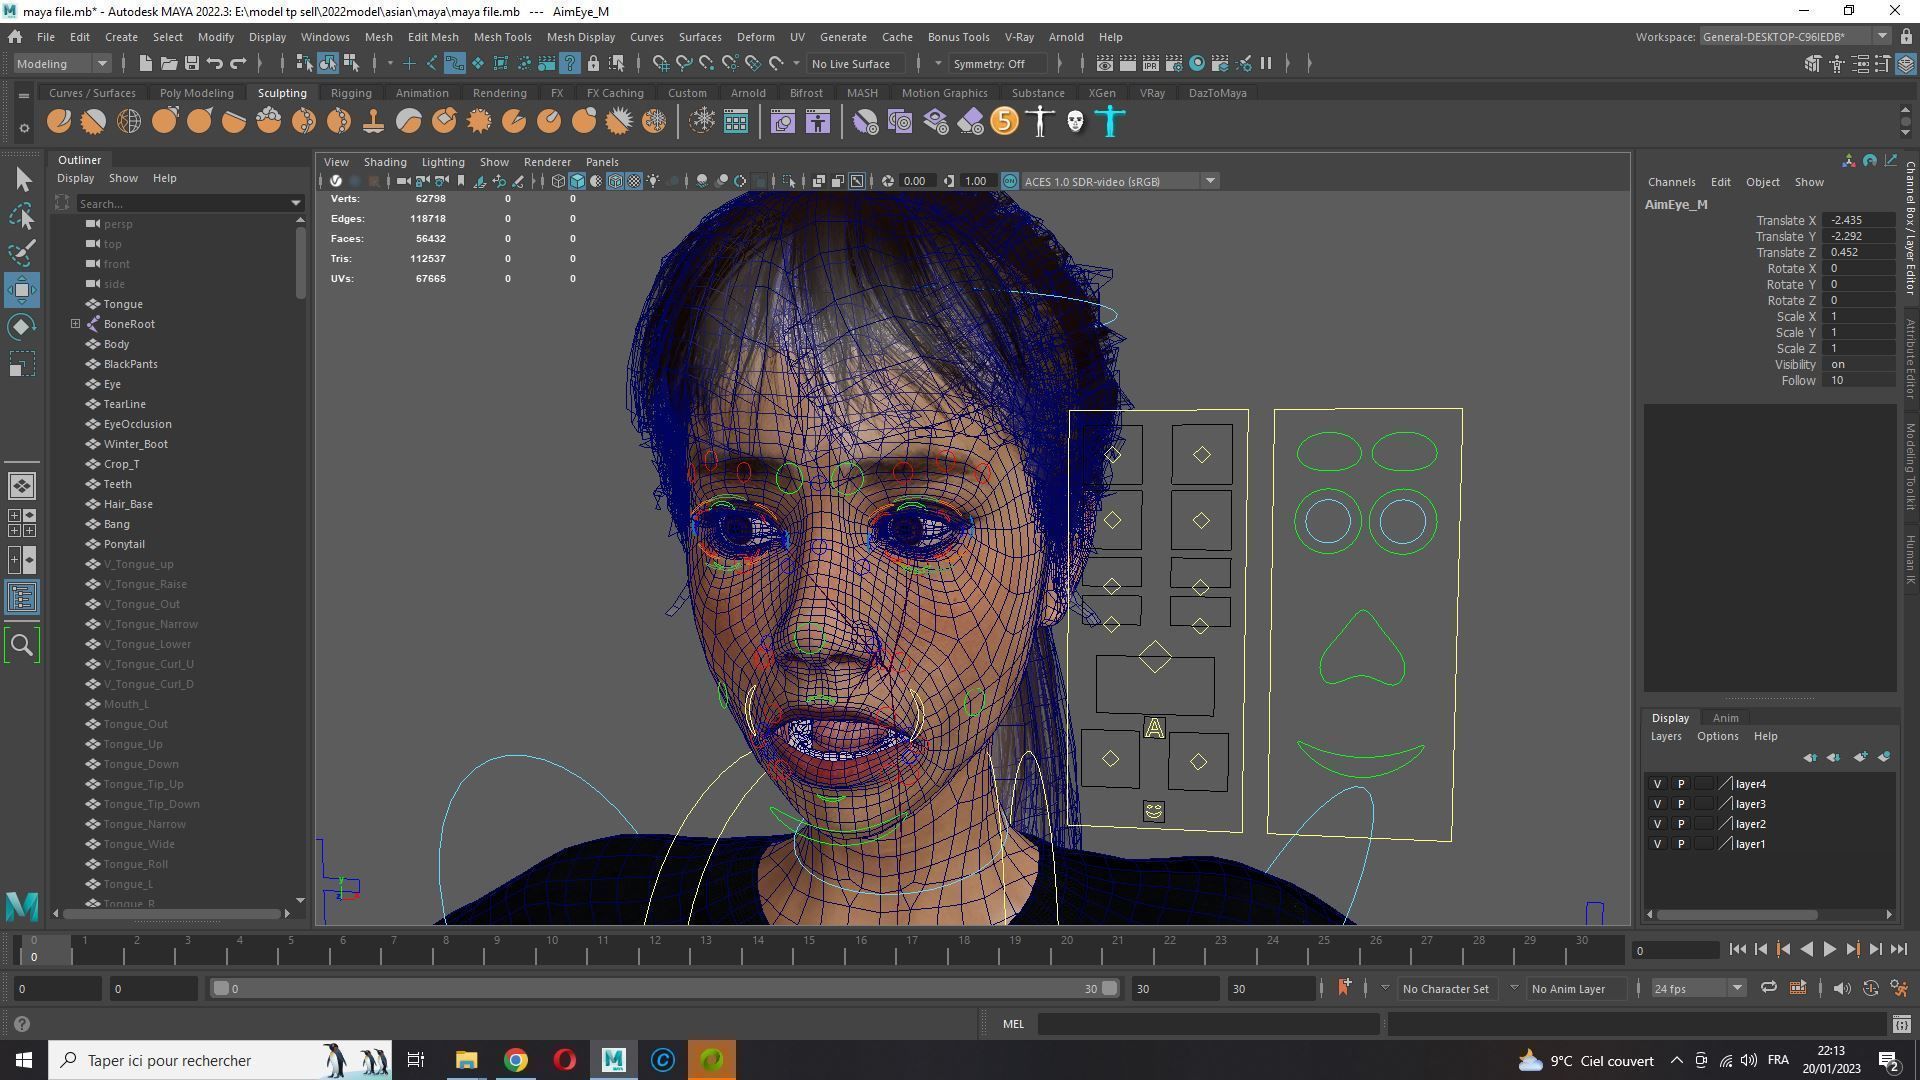Open the 24 fps frame rate dropdown
Screen dimensions: 1920x1080
click(x=1697, y=989)
